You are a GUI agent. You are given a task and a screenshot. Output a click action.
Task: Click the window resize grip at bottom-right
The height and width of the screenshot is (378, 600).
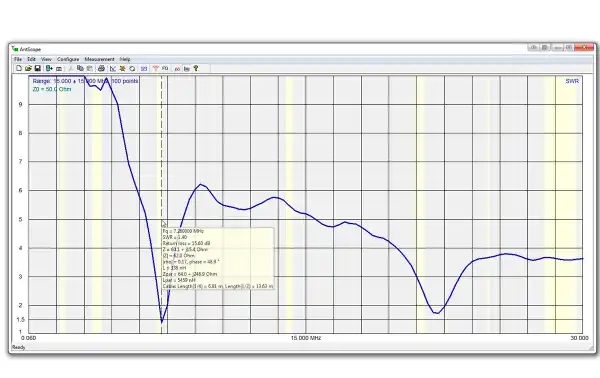tap(591, 348)
